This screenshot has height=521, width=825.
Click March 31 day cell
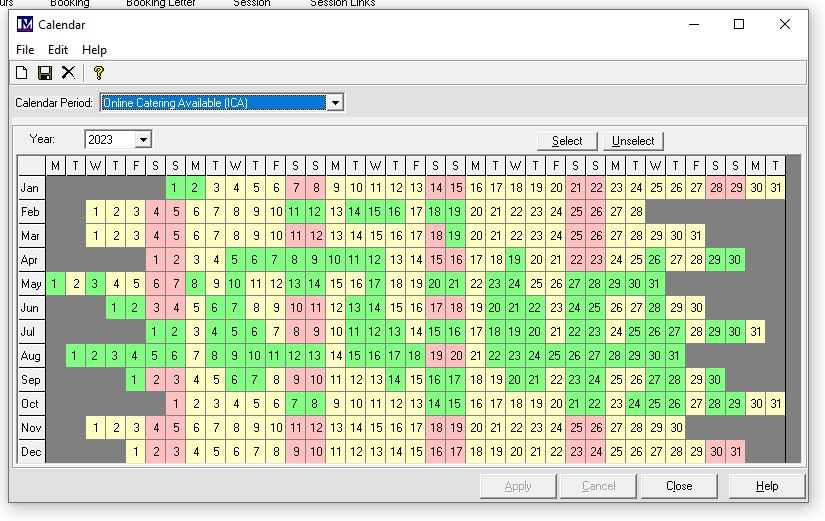[695, 236]
